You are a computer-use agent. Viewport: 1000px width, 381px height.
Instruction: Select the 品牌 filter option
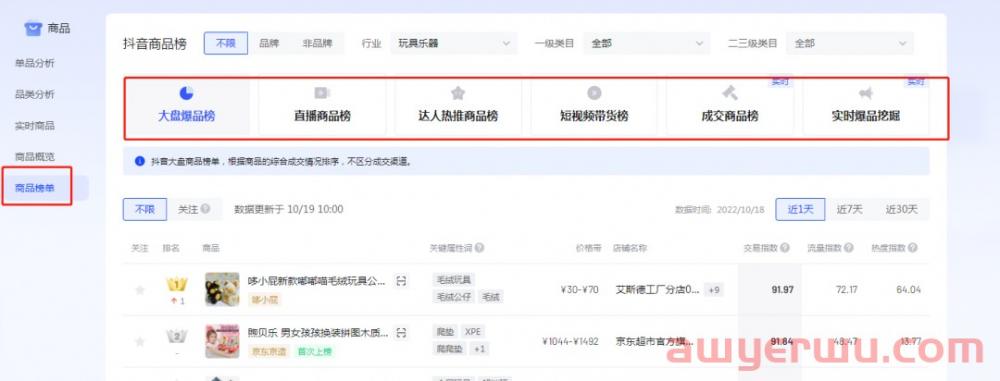[269, 43]
